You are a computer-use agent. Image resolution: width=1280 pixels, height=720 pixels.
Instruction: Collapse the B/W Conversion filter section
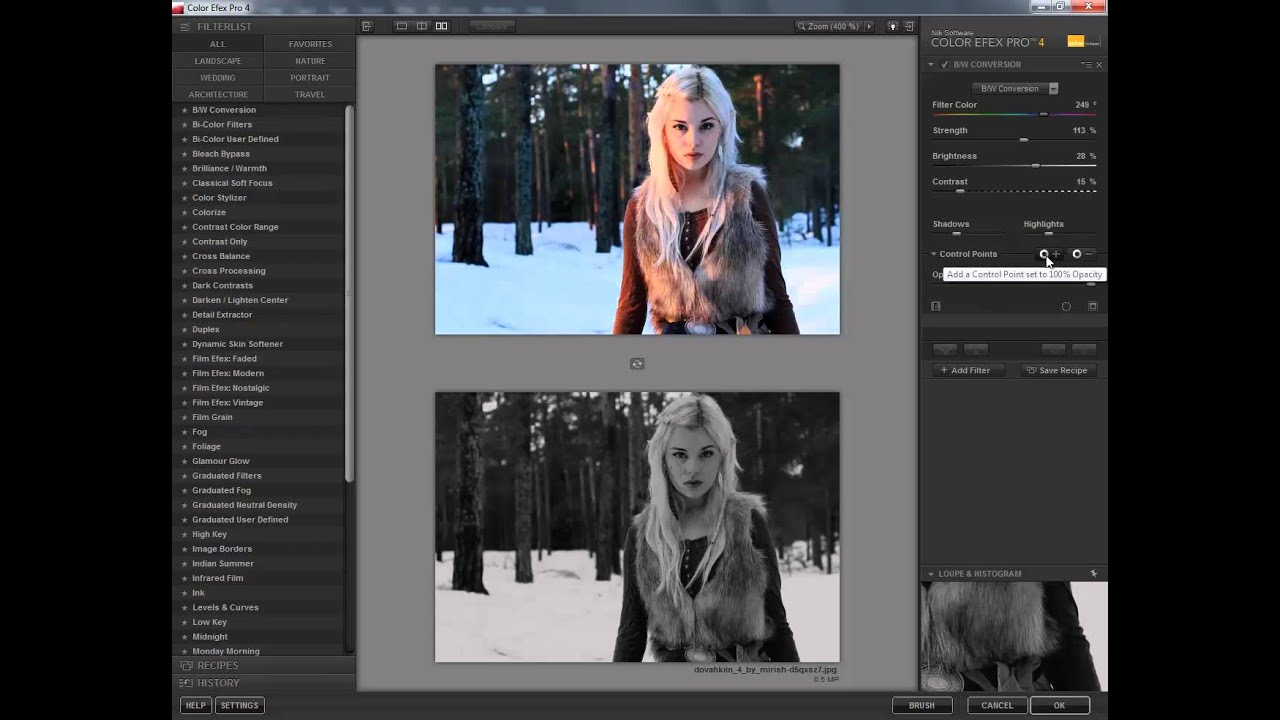(931, 64)
